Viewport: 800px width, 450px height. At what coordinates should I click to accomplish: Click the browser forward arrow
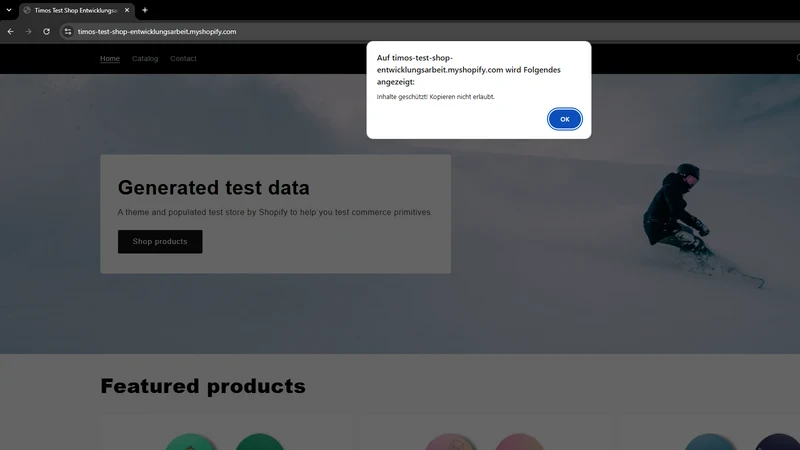[29, 32]
